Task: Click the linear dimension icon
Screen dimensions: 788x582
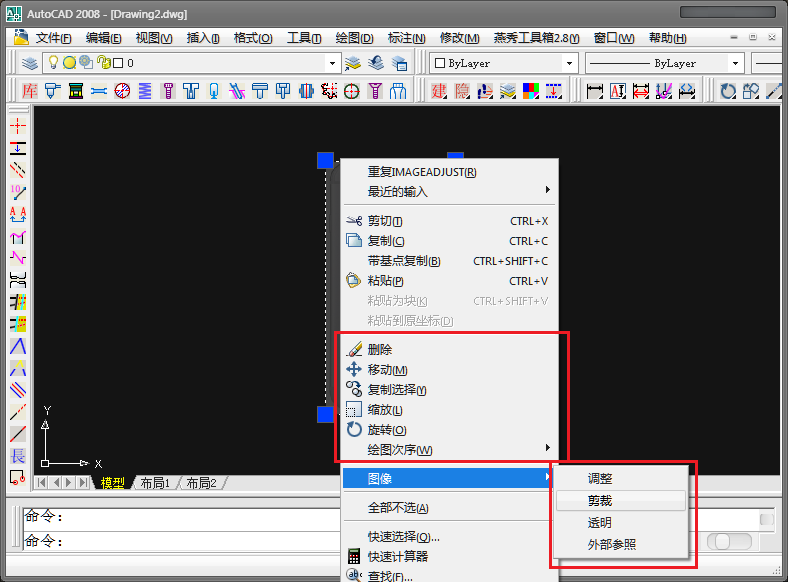Action: 595,91
